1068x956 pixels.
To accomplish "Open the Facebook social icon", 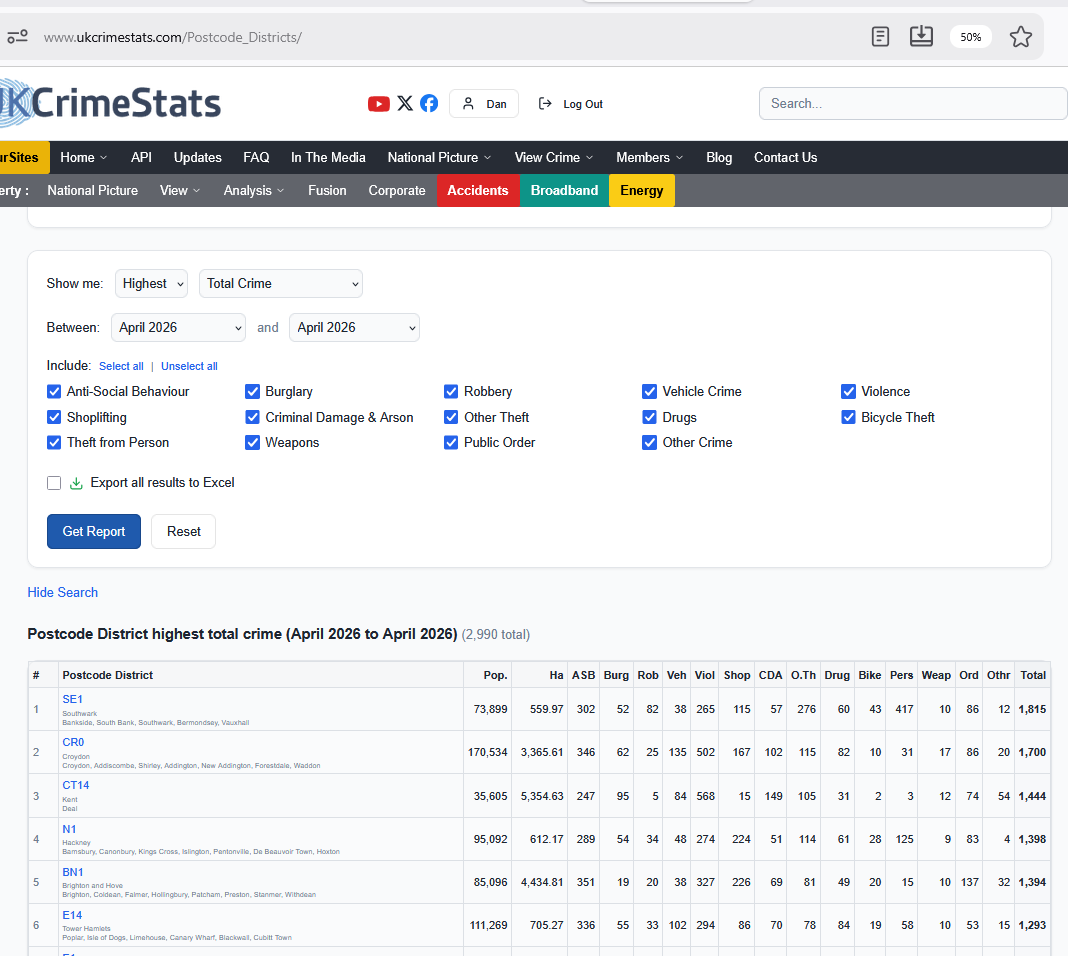I will 429,103.
